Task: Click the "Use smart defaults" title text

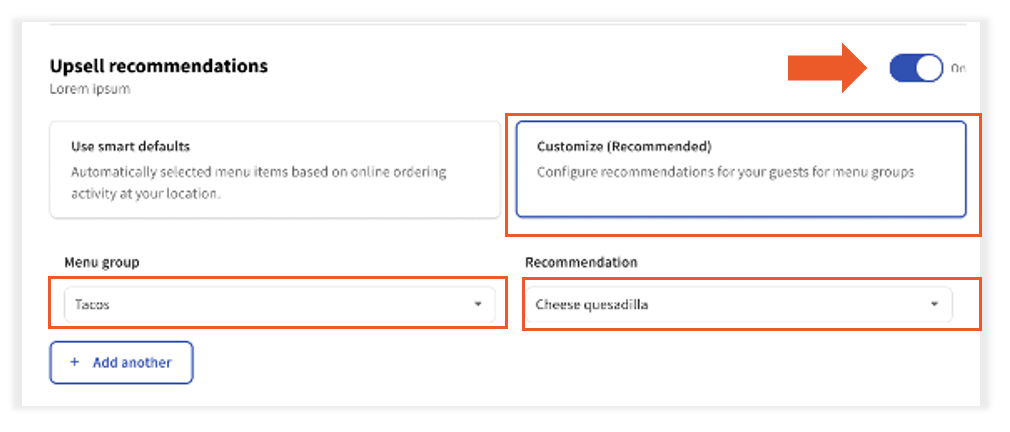Action: (x=130, y=146)
